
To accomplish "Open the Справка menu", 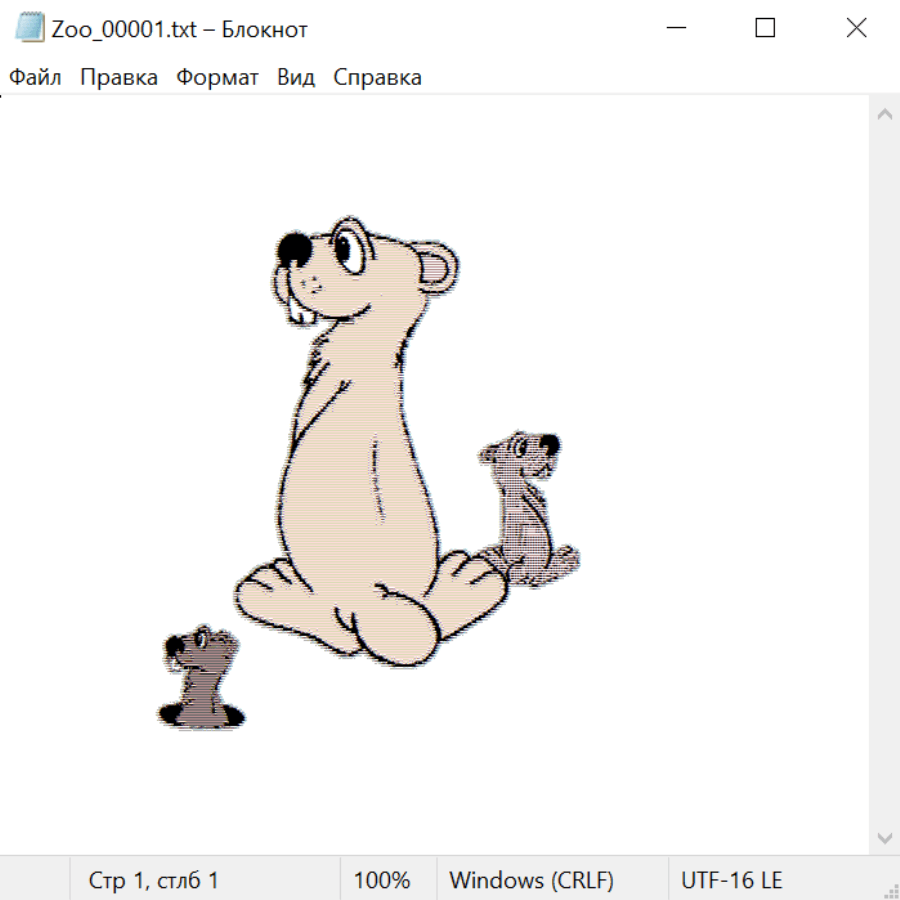I will click(377, 78).
